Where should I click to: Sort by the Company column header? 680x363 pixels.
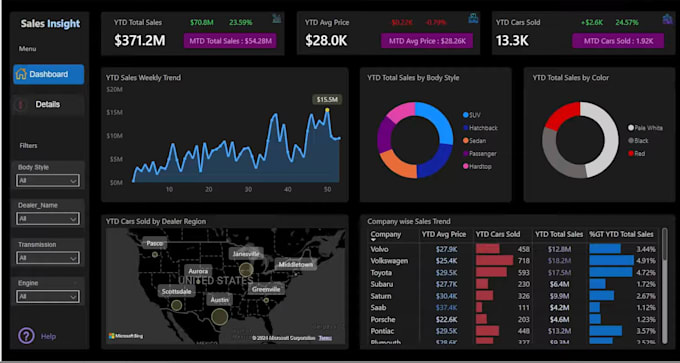pyautogui.click(x=386, y=234)
